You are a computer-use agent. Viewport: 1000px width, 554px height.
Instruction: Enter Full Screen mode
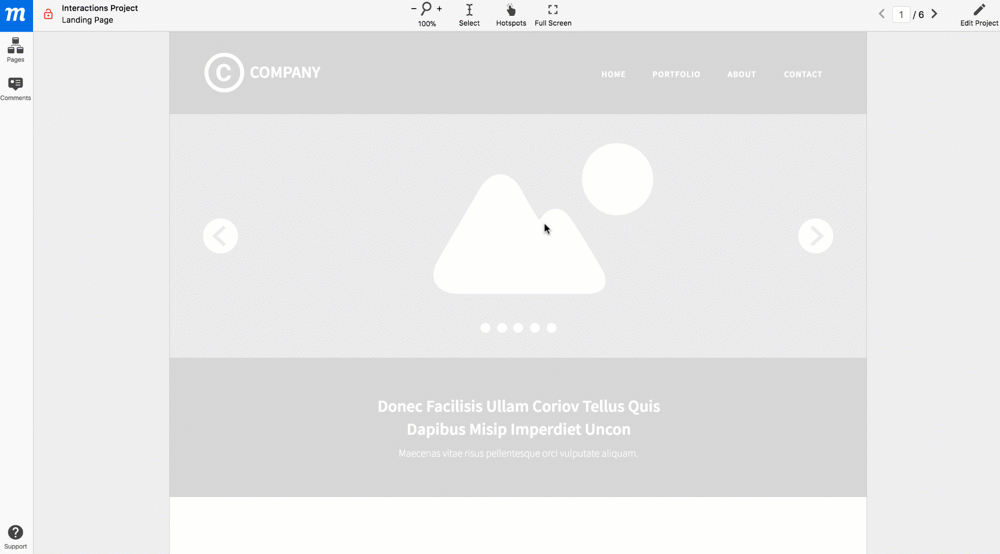coord(553,14)
